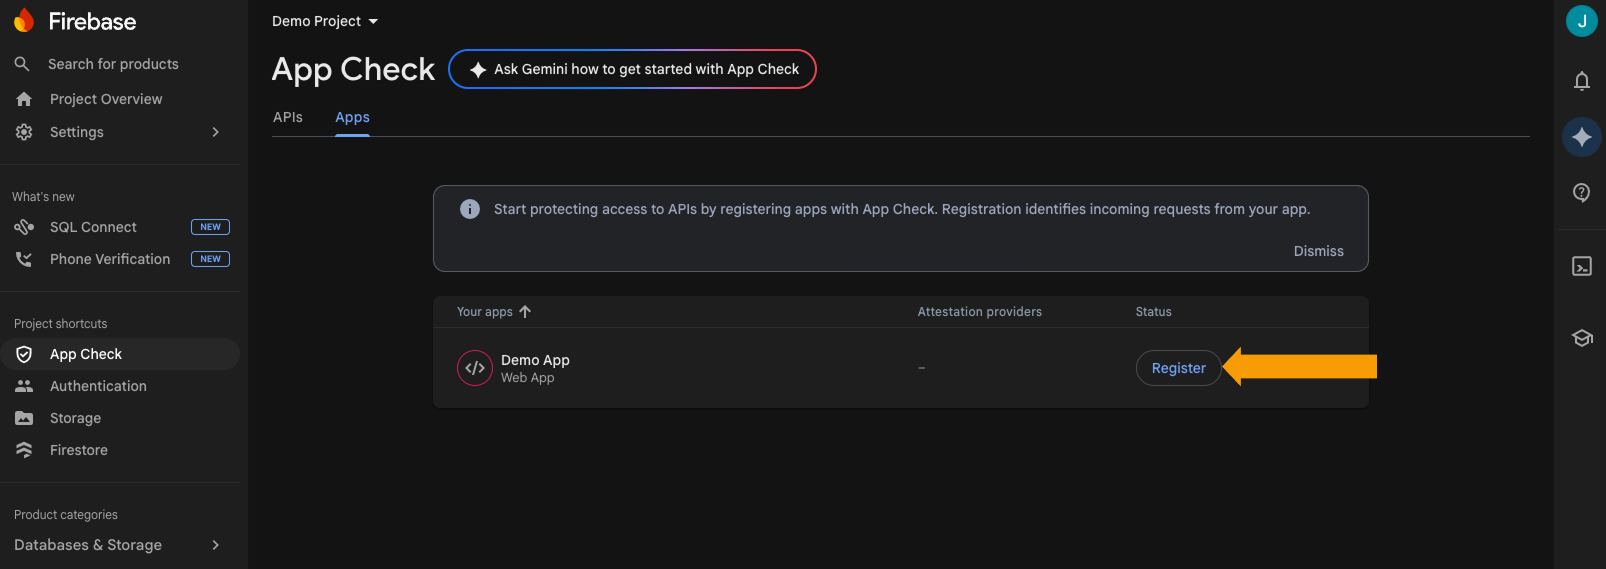Open the learning graduation cap icon
The image size is (1606, 569).
(1582, 338)
